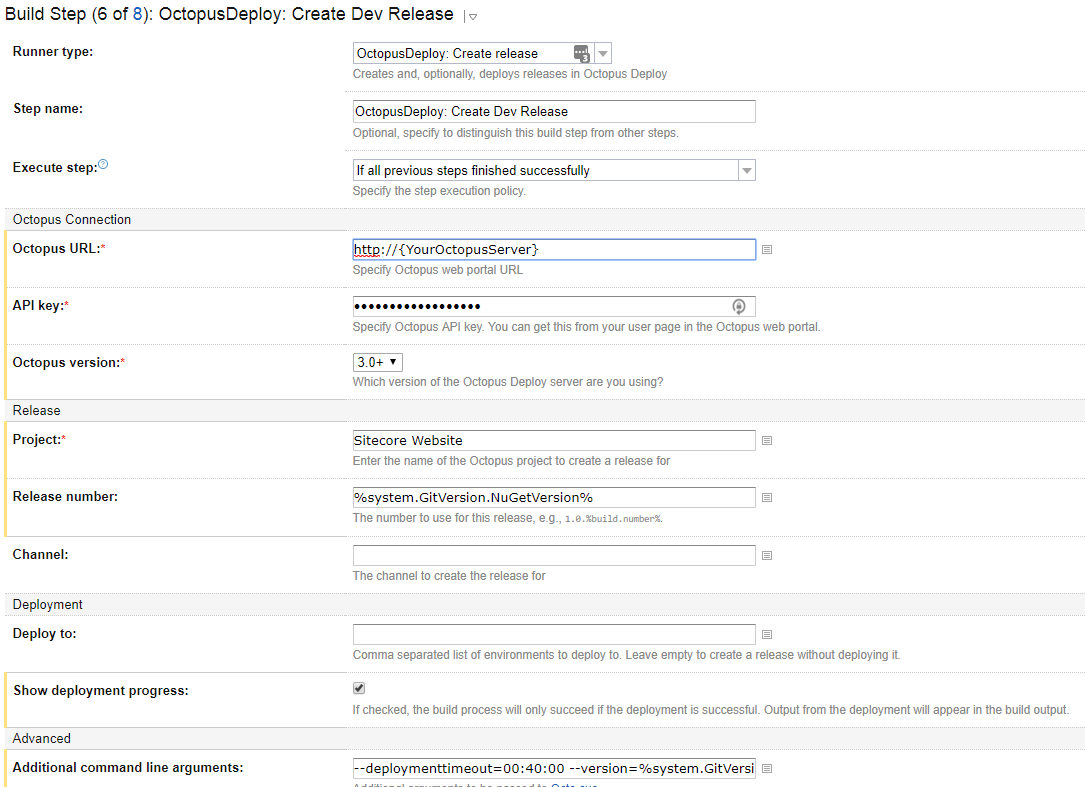
Task: Click the Runner type label
Action: point(53,51)
